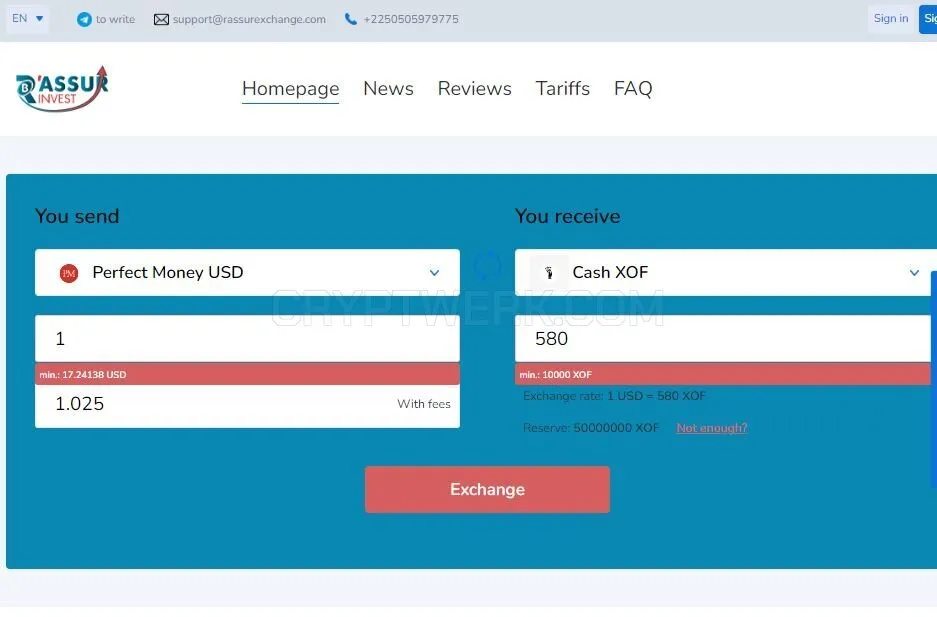Click support@rassurexchange.com email link
This screenshot has width=937, height=617.
[x=249, y=19]
